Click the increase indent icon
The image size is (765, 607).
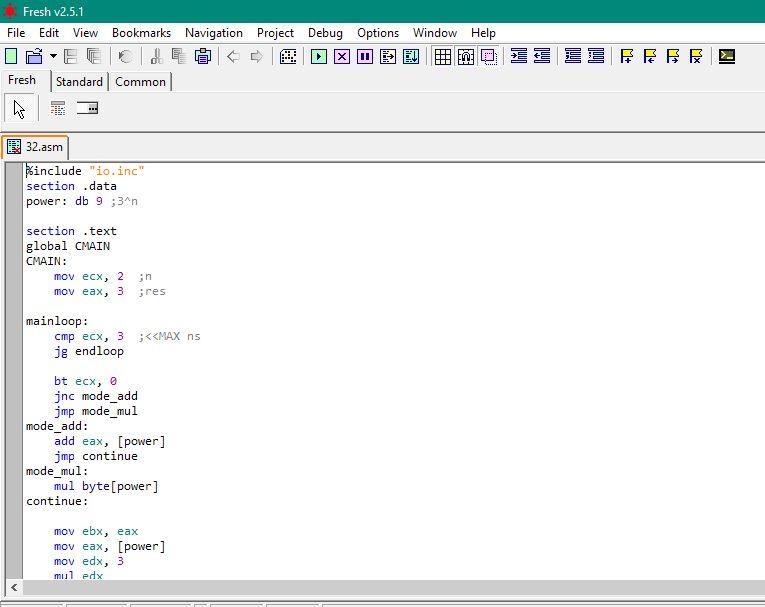pyautogui.click(x=519, y=57)
